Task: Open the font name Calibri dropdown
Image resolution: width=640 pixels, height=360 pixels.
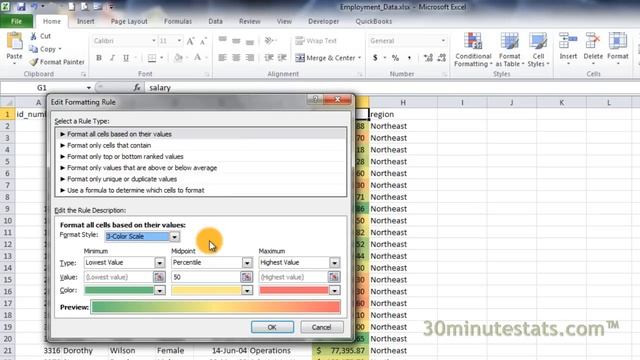Action: [x=153, y=41]
